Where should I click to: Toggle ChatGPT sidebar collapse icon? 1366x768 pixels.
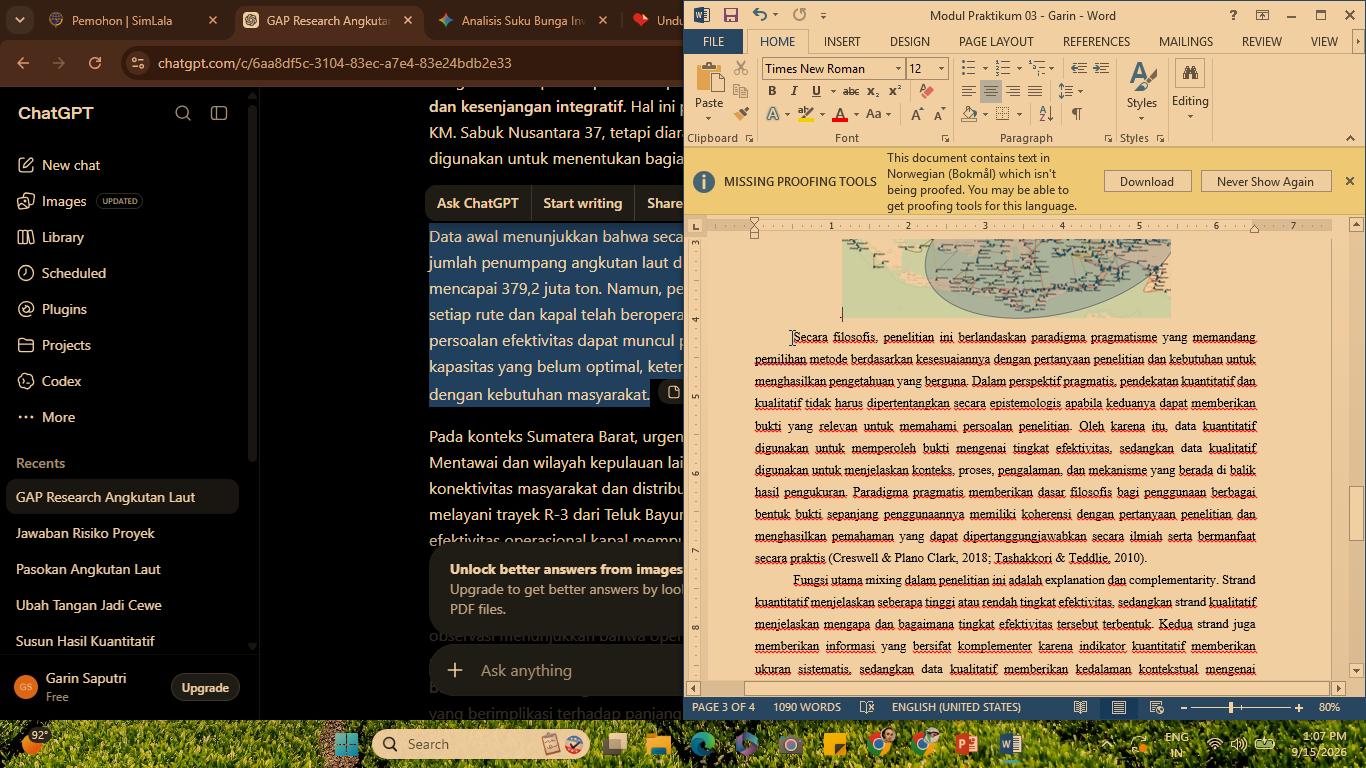[x=219, y=113]
